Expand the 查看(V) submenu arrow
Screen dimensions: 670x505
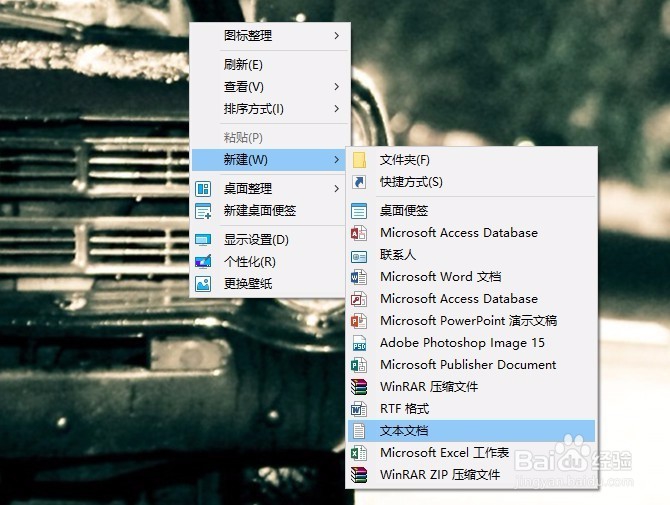(x=337, y=87)
